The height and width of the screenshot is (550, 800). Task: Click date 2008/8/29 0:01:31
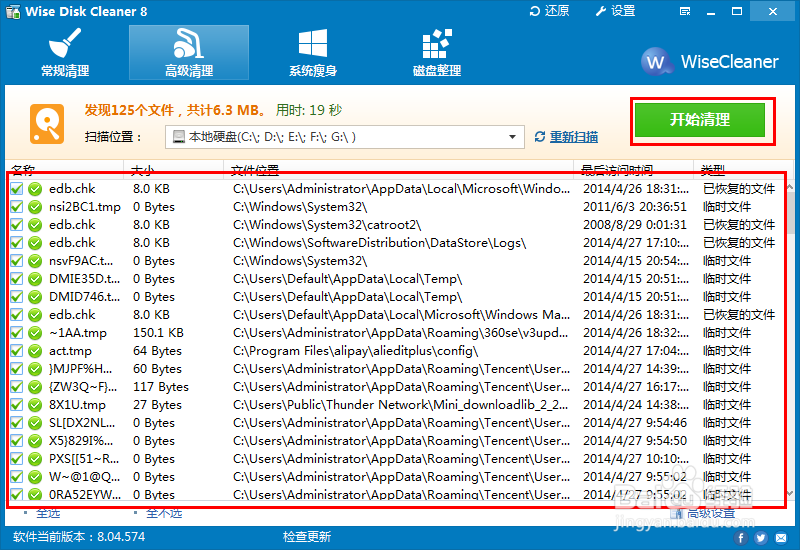tap(635, 225)
